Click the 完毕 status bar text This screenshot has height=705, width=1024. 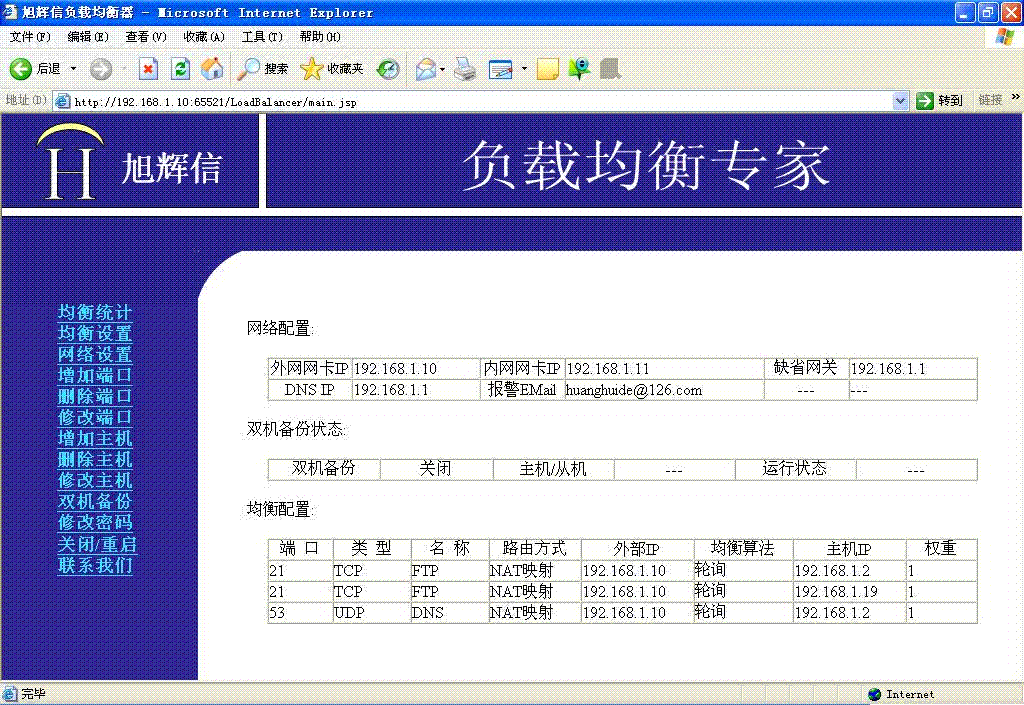(x=33, y=694)
